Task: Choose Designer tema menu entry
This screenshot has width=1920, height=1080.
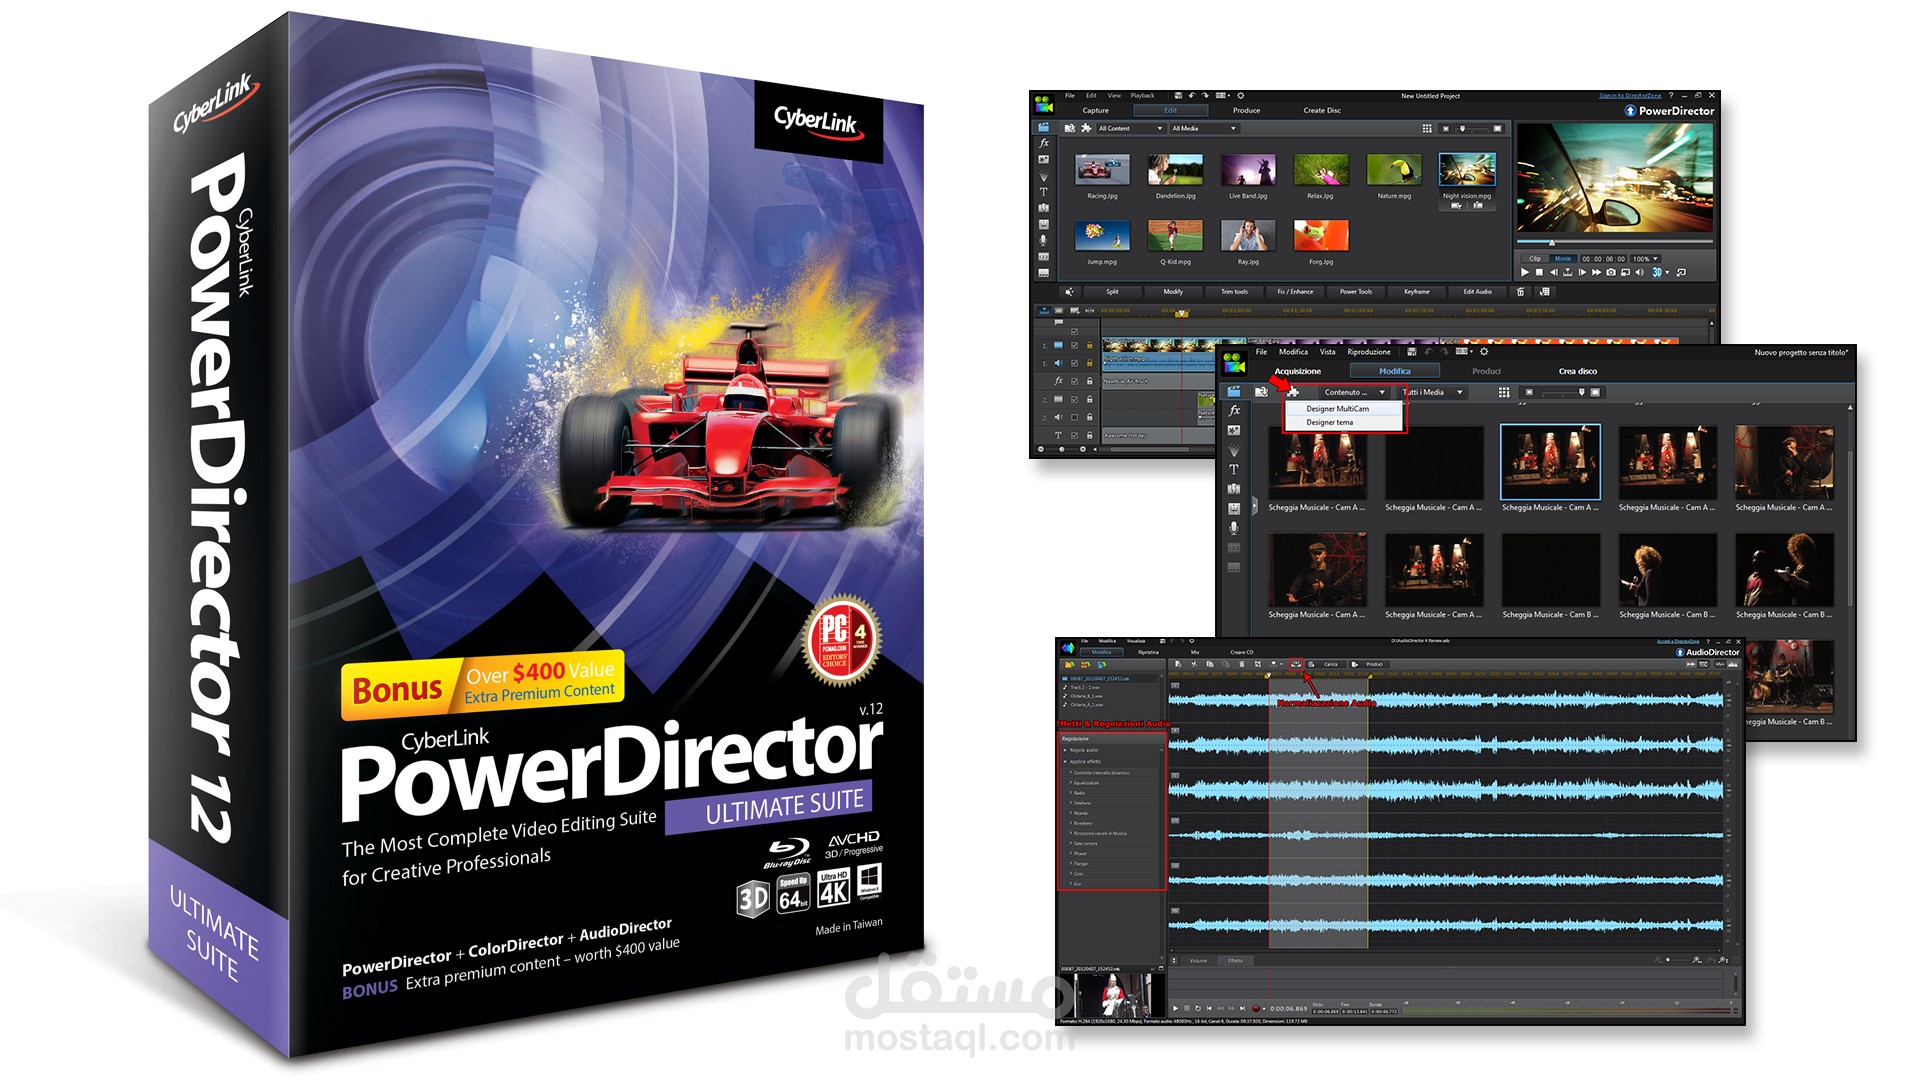Action: click(x=1330, y=422)
